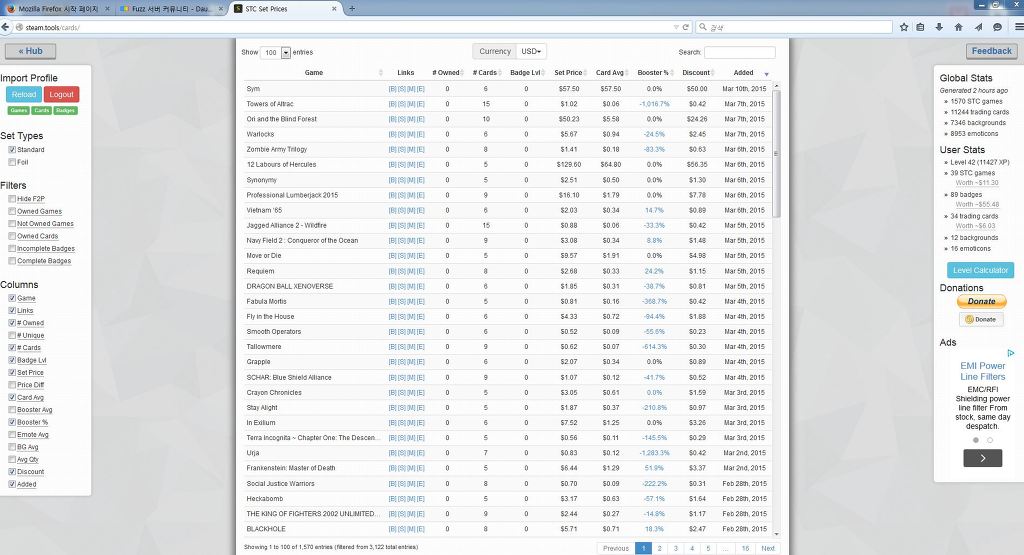Sort table by Card Avg column
The width and height of the screenshot is (1024, 555).
click(610, 72)
